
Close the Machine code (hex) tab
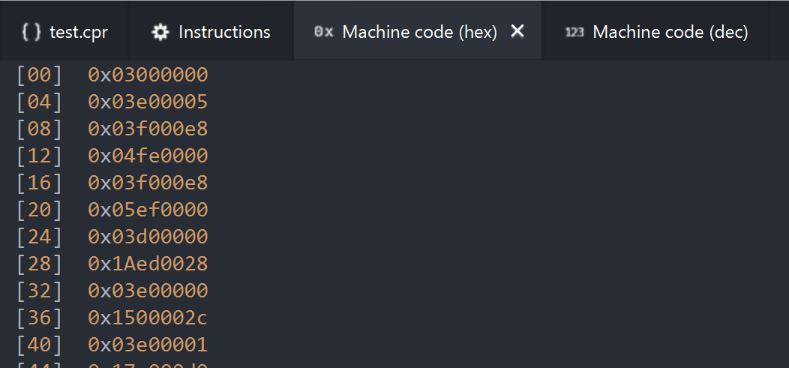(517, 31)
